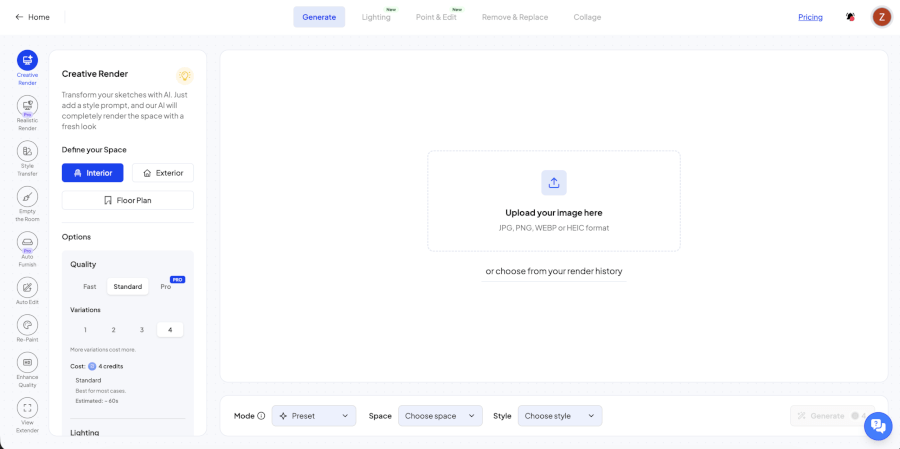Set variations to 1
The image size is (900, 449).
click(85, 330)
